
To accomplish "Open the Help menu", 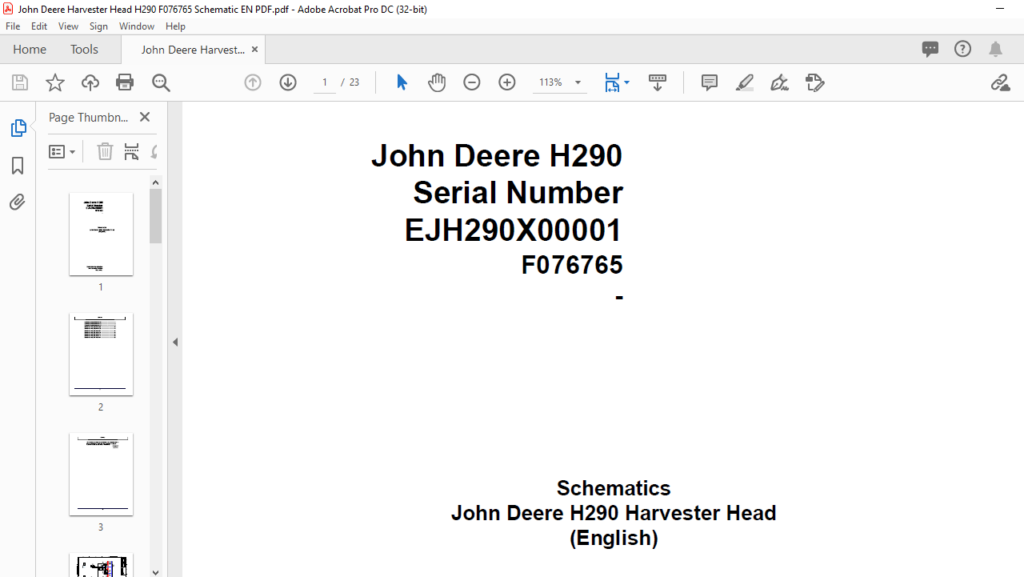I will [x=175, y=26].
